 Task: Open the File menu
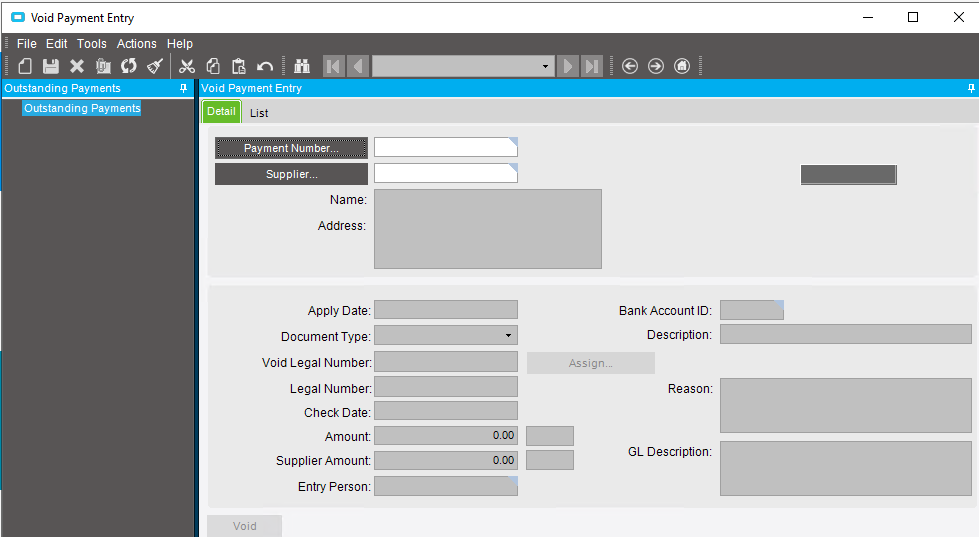[26, 44]
